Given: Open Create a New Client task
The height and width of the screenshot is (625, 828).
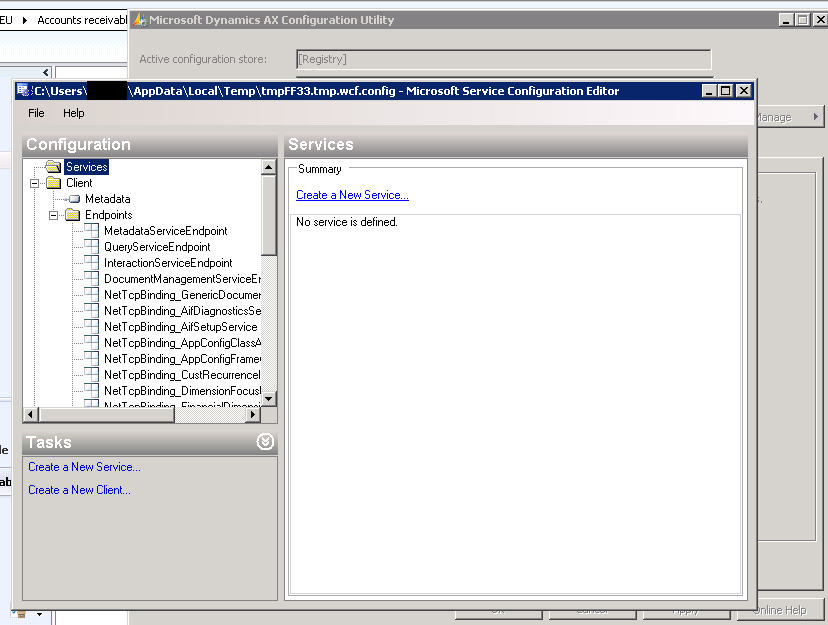Looking at the screenshot, I should click(78, 490).
